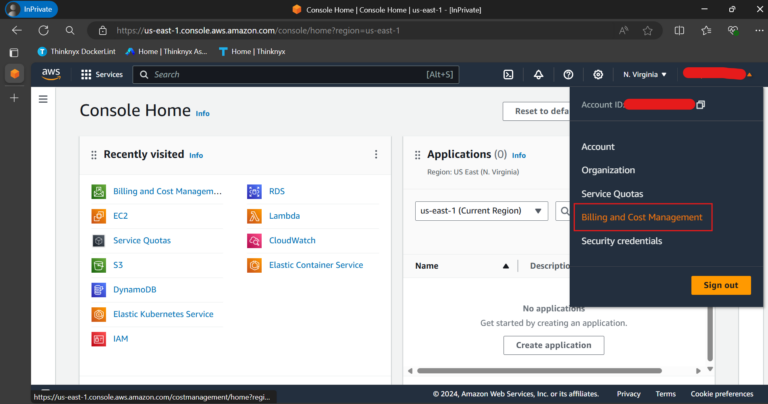This screenshot has width=768, height=404.
Task: Click Reset to default layout button
Action: pyautogui.click(x=537, y=111)
